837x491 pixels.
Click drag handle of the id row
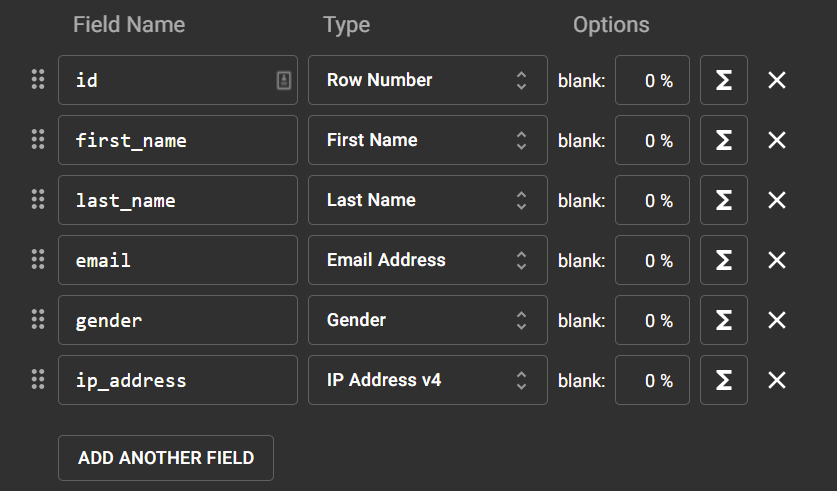(38, 80)
